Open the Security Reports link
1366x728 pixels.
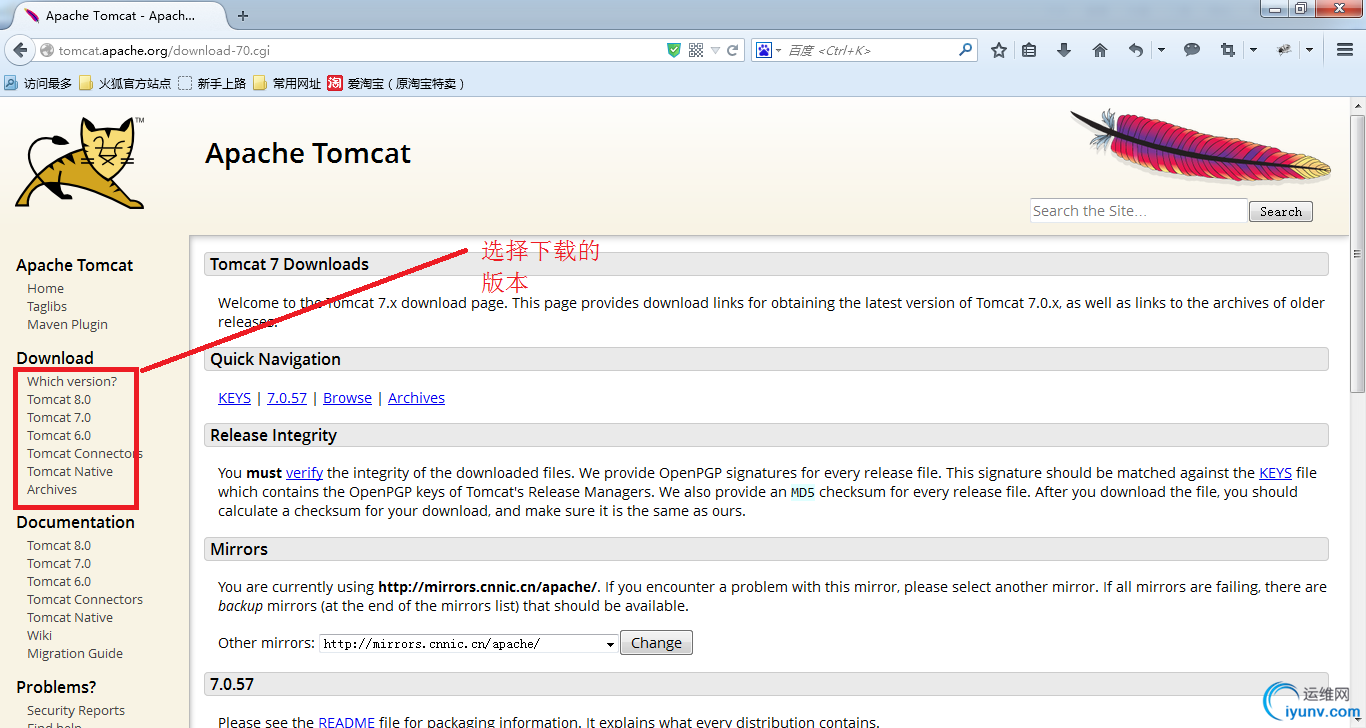76,710
